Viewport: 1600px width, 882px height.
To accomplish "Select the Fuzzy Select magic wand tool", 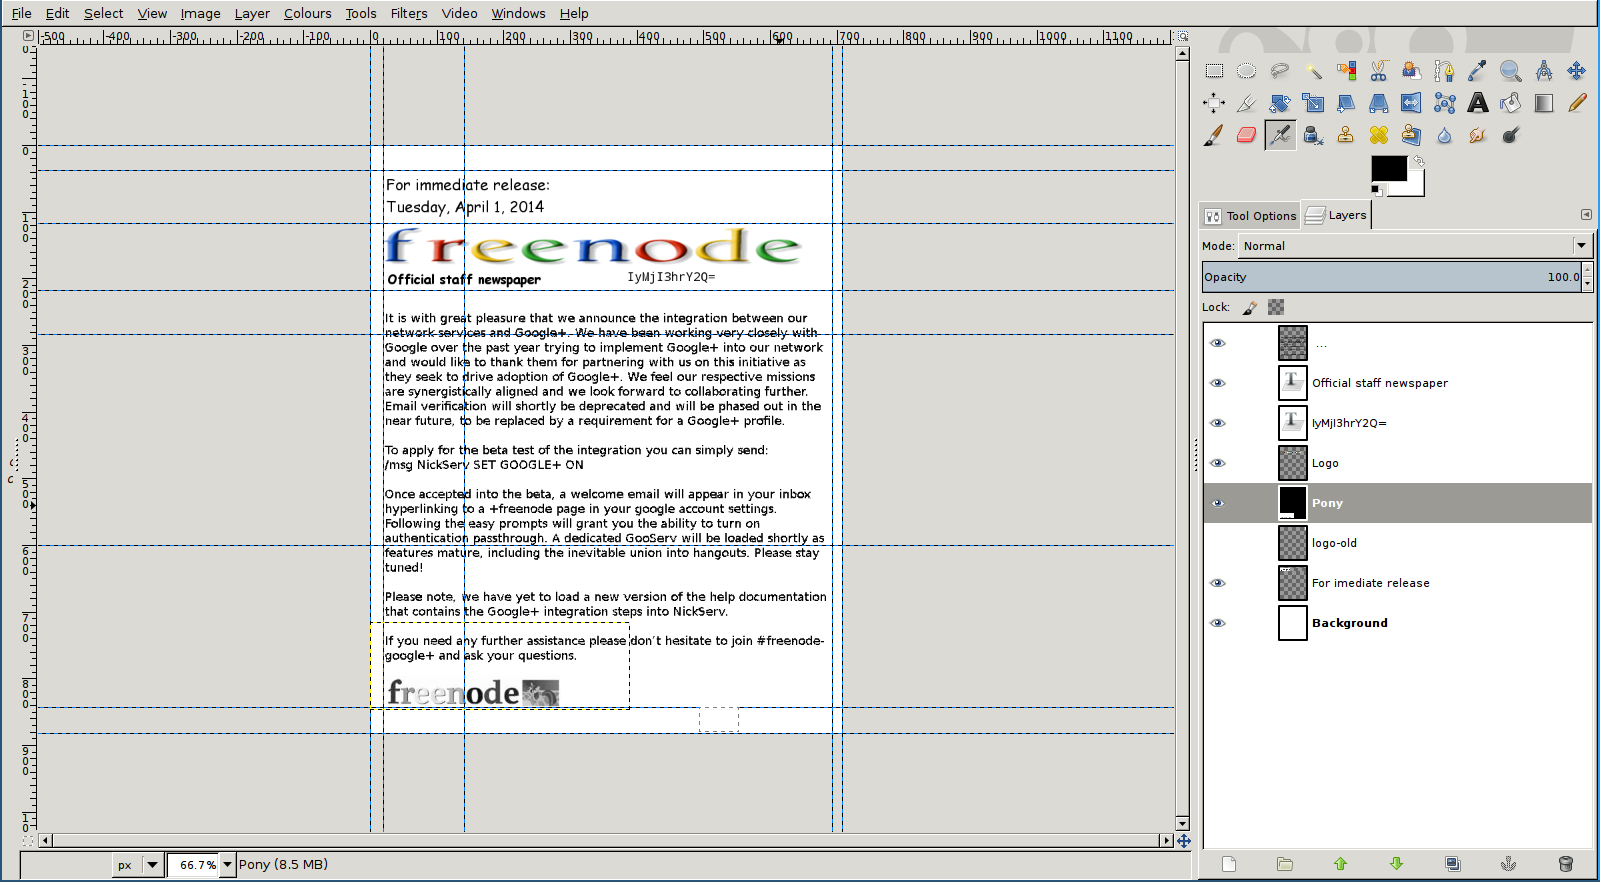I will [x=1313, y=71].
